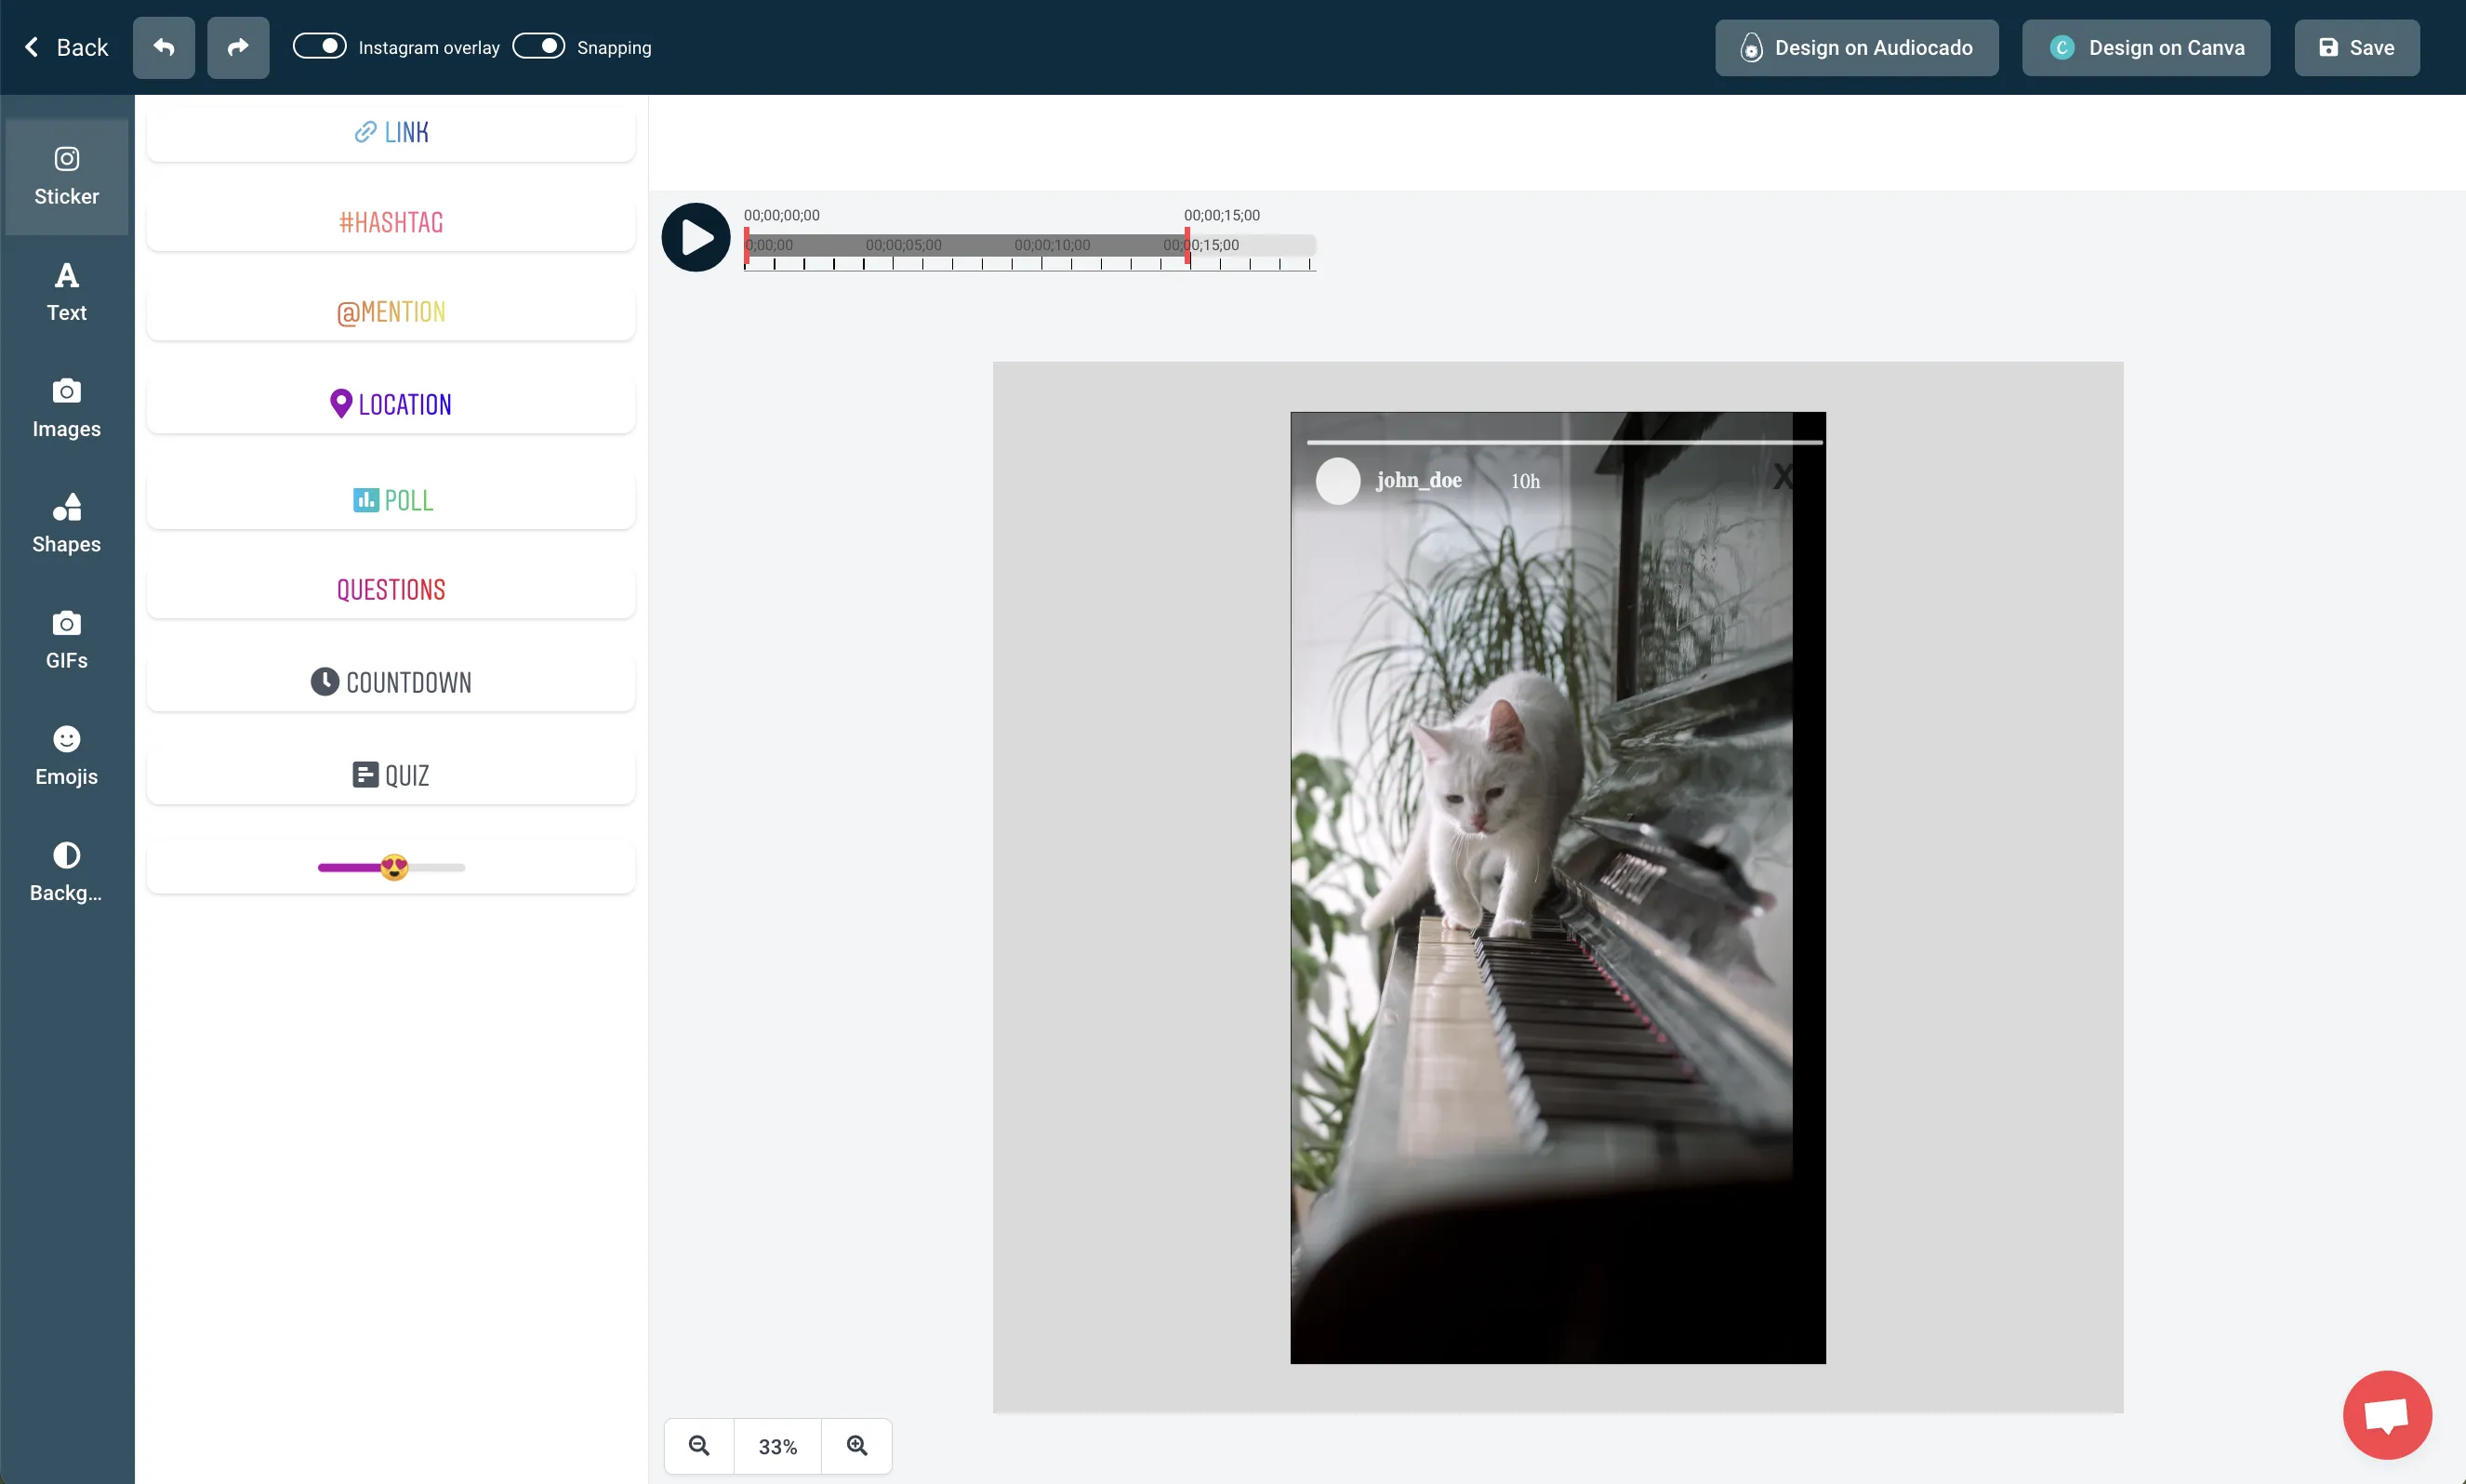Image resolution: width=2466 pixels, height=1484 pixels.
Task: Add a QUIZ sticker
Action: pos(391,775)
